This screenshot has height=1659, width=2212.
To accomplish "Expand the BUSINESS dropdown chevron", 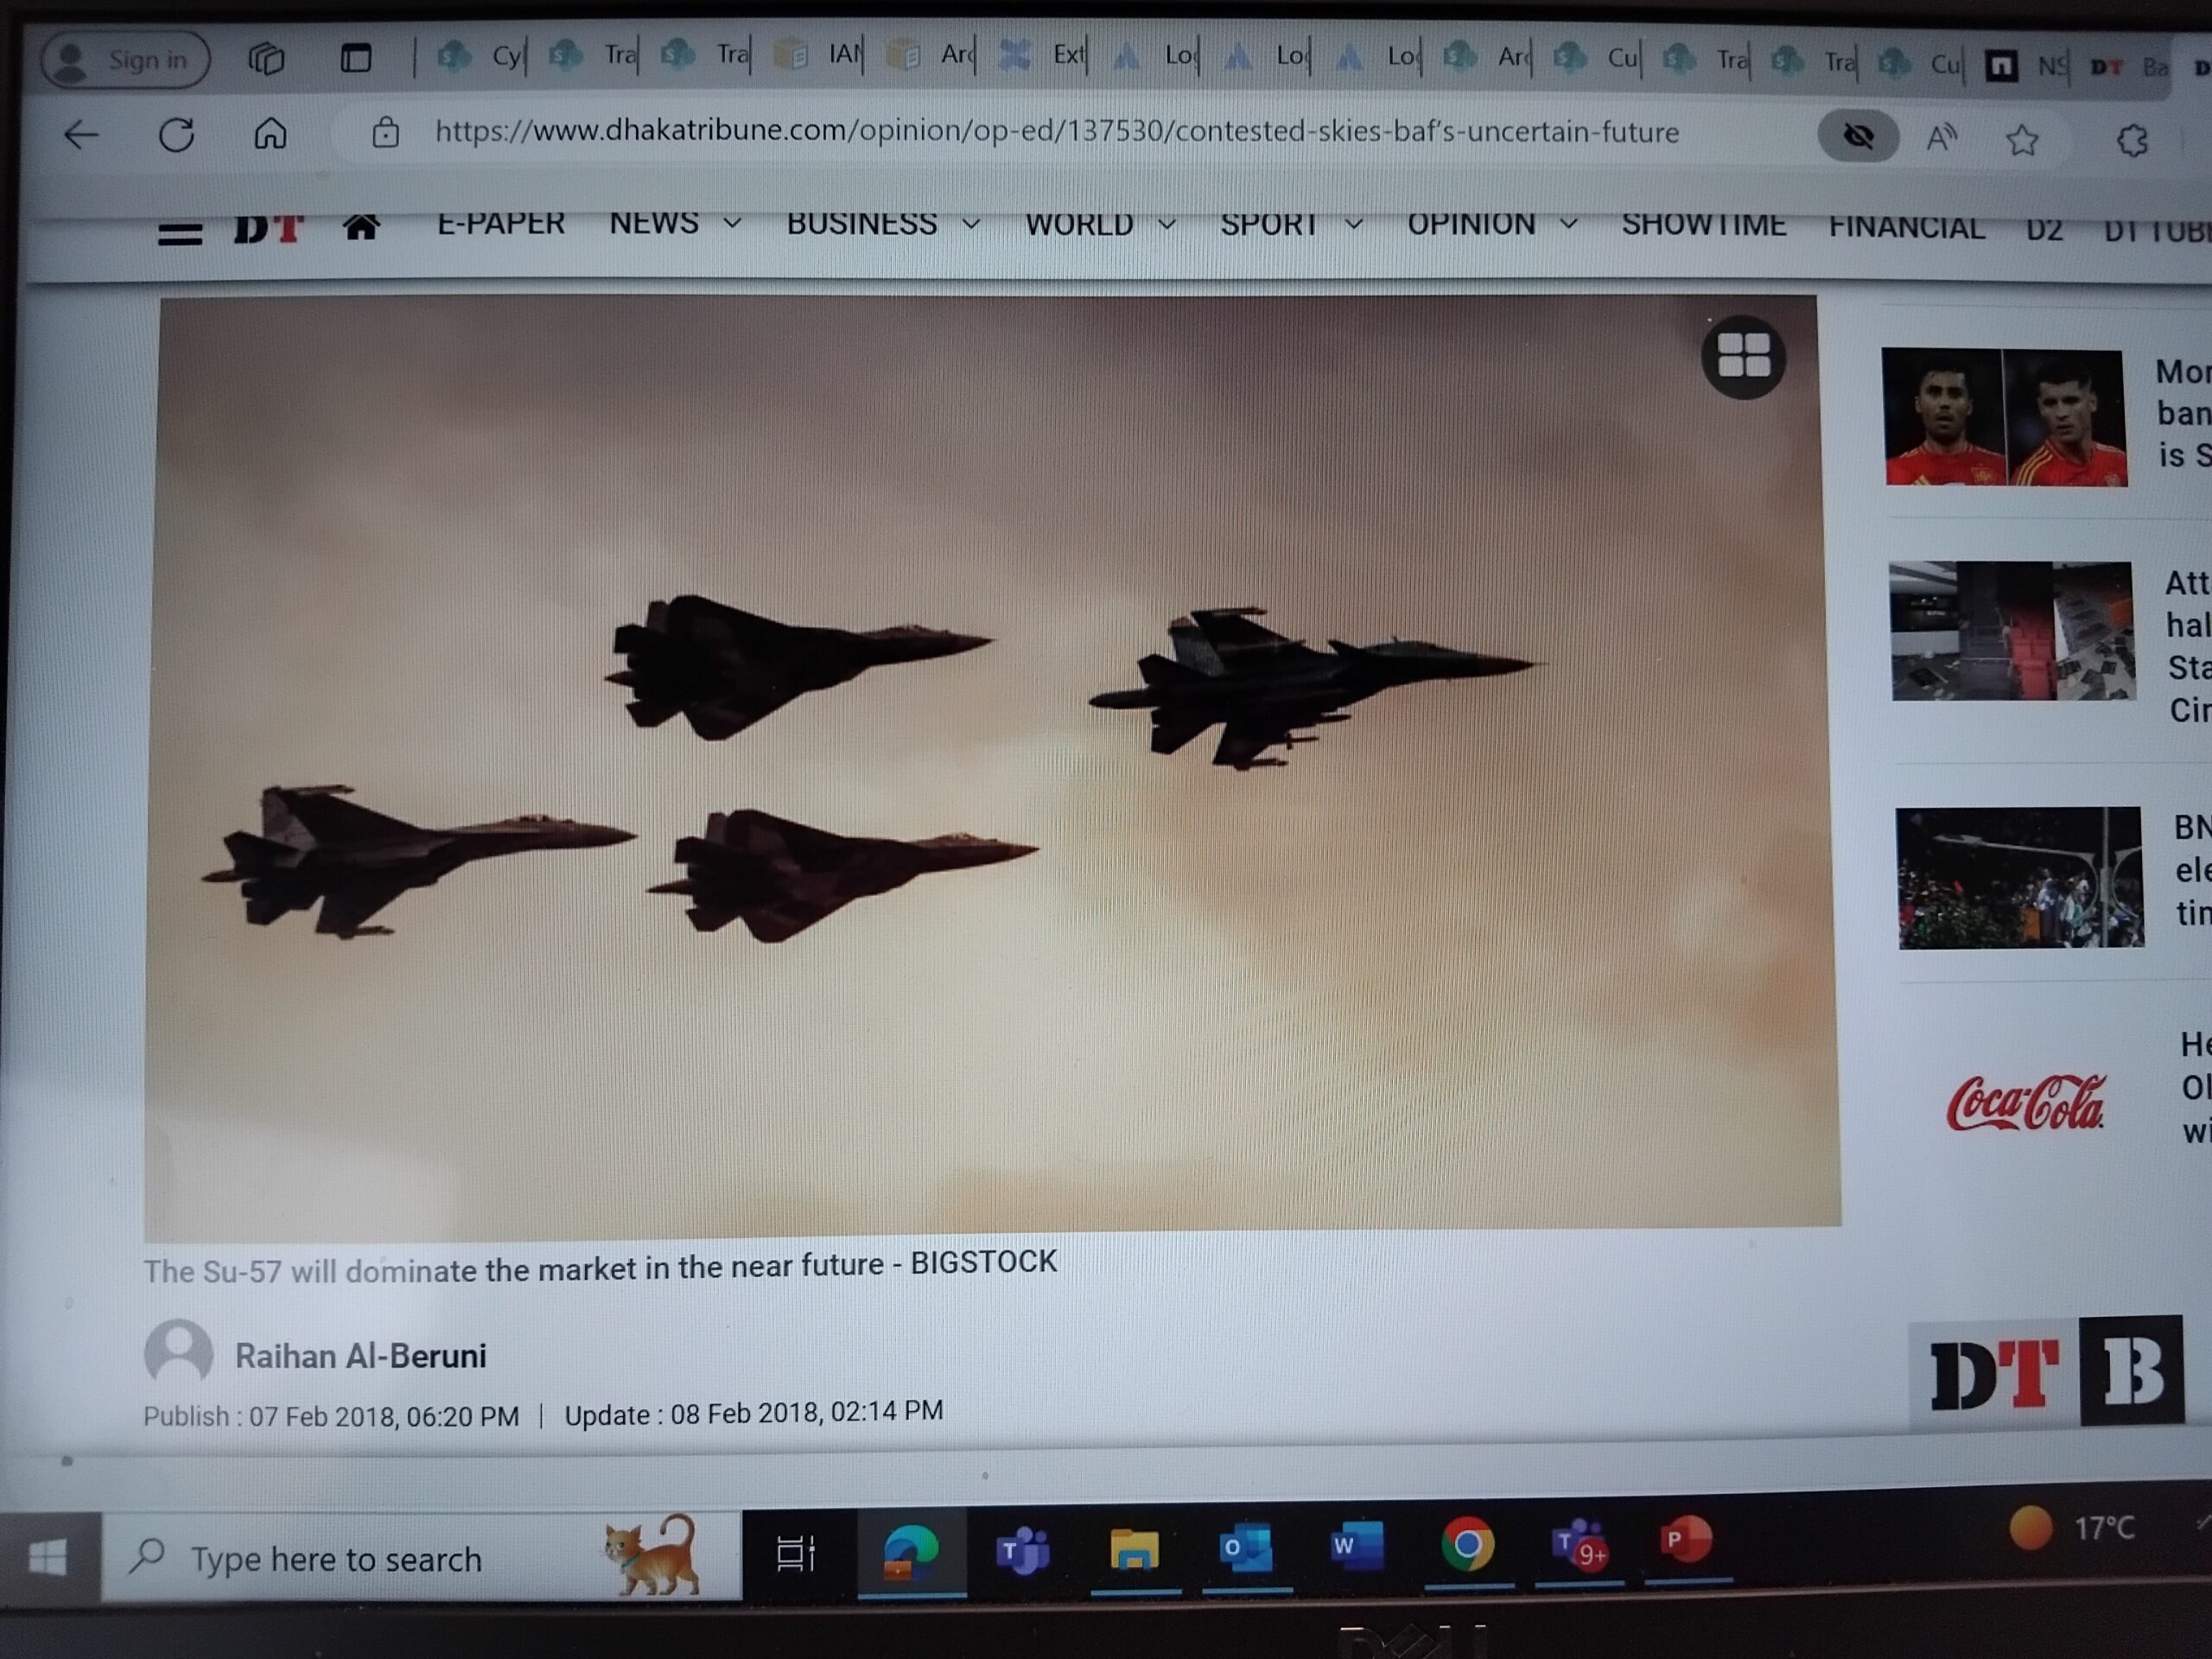I will (x=970, y=224).
